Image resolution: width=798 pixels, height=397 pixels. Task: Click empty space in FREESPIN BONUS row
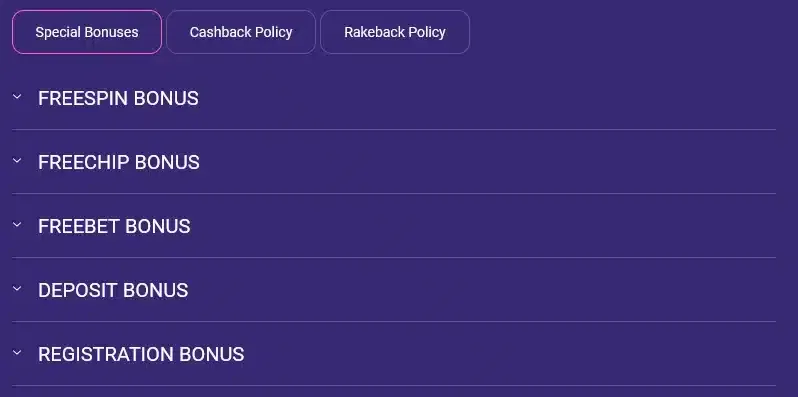[x=483, y=98]
